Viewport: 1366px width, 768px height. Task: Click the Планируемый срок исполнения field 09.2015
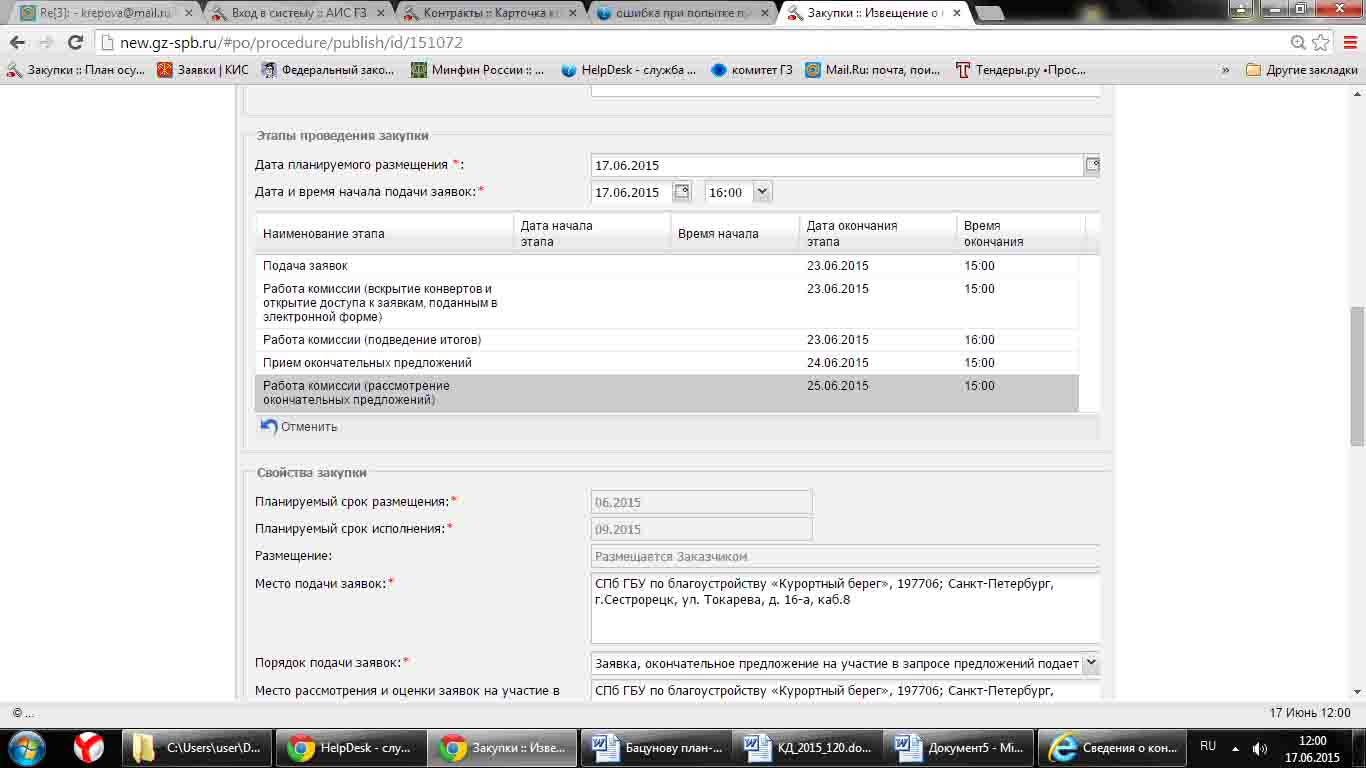pyautogui.click(x=701, y=529)
